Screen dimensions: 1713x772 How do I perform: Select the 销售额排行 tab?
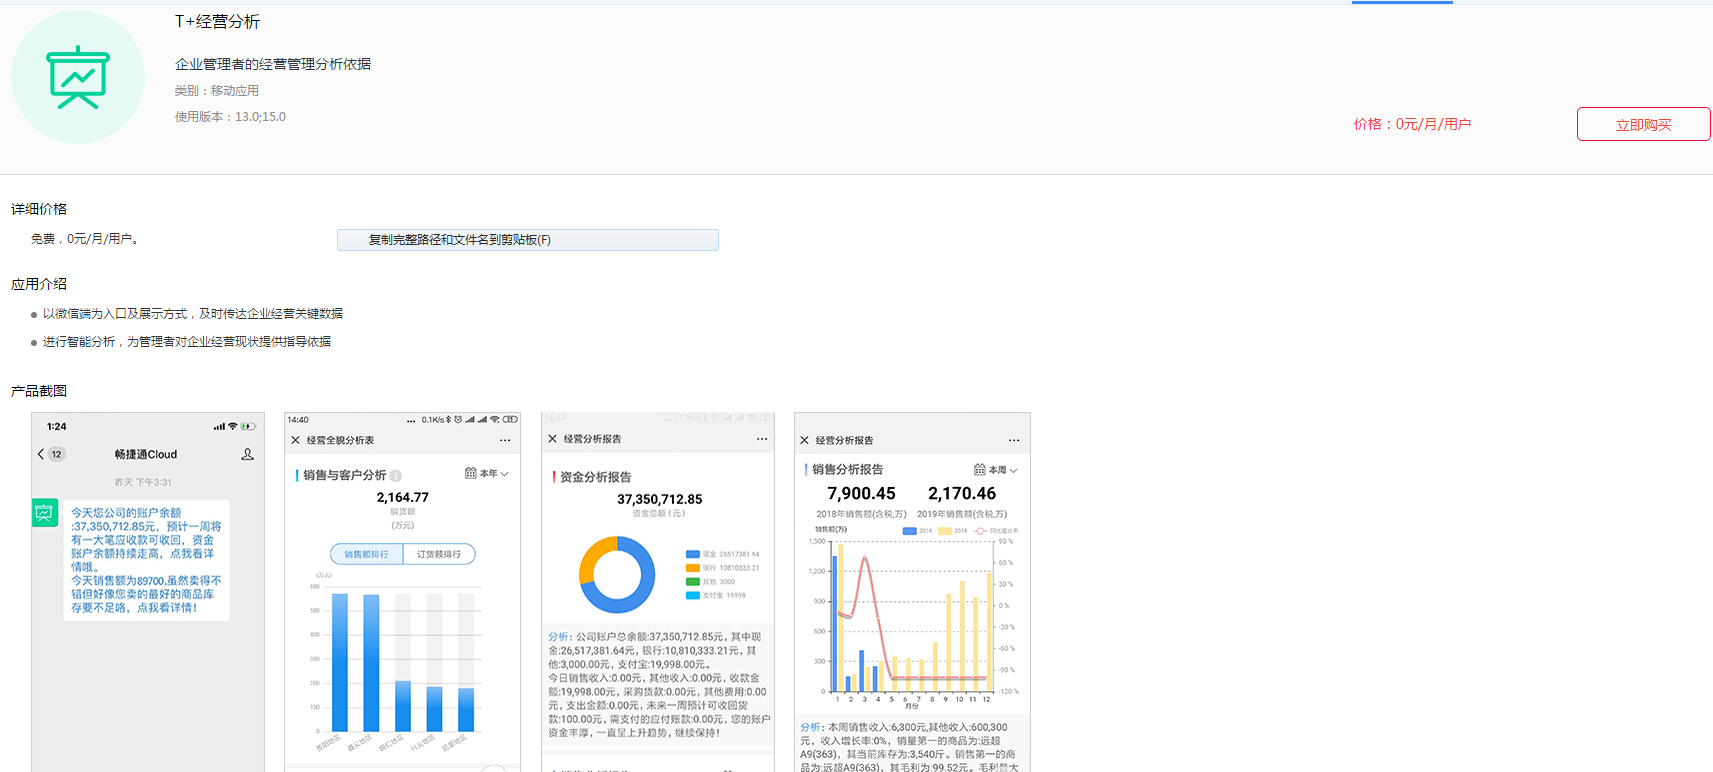point(367,554)
